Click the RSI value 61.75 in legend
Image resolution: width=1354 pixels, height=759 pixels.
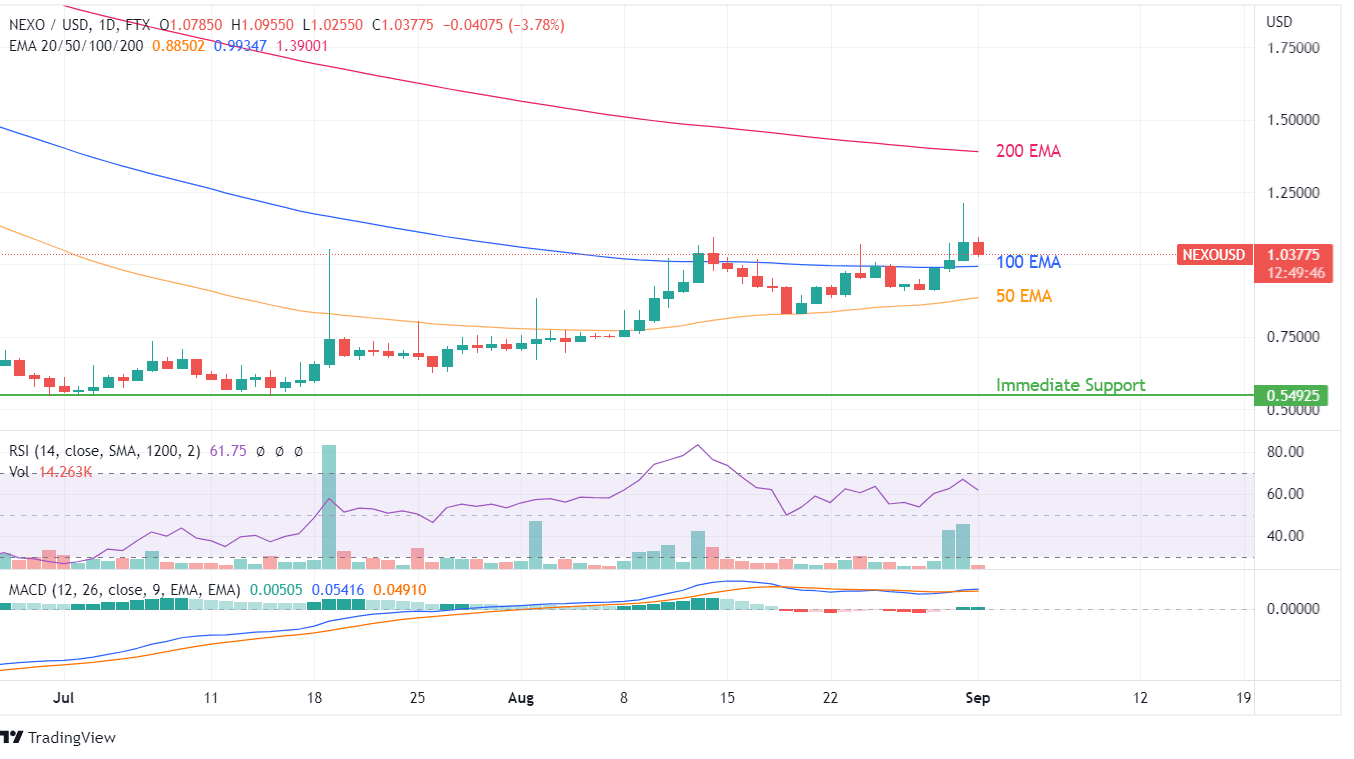click(x=228, y=452)
